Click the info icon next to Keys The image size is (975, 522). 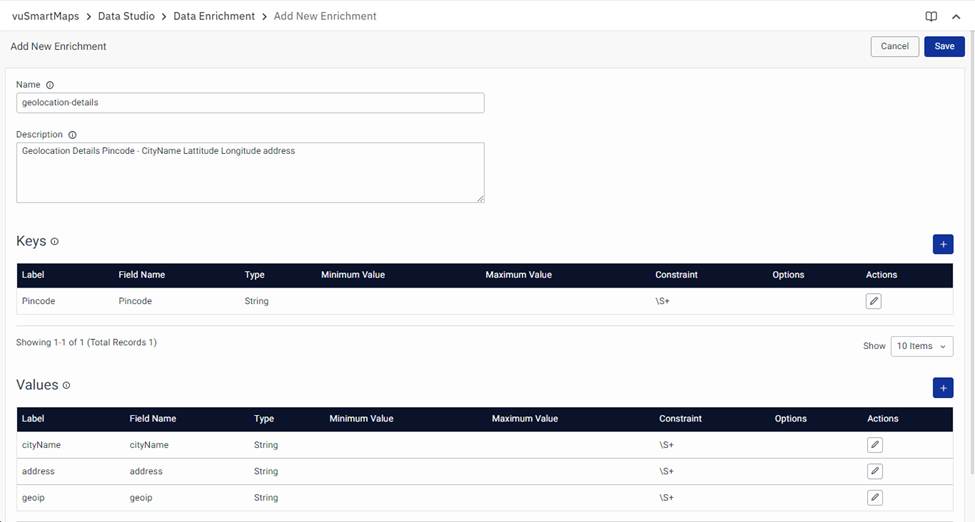point(55,242)
